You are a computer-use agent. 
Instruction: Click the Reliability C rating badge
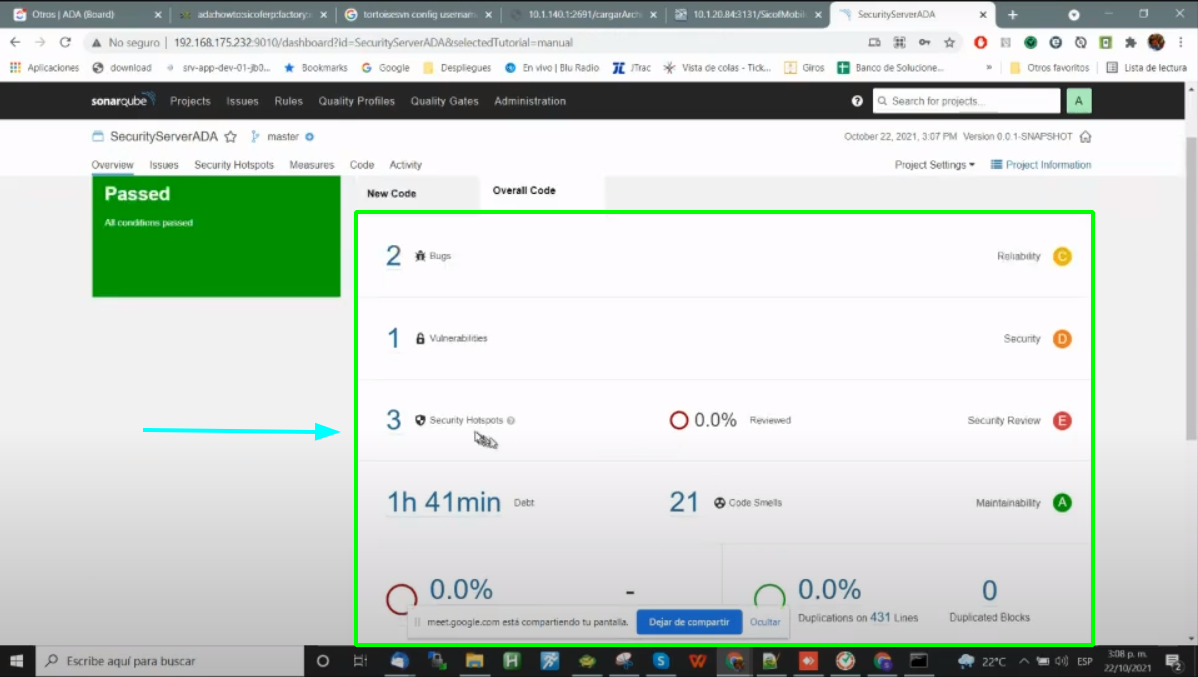tap(1062, 256)
